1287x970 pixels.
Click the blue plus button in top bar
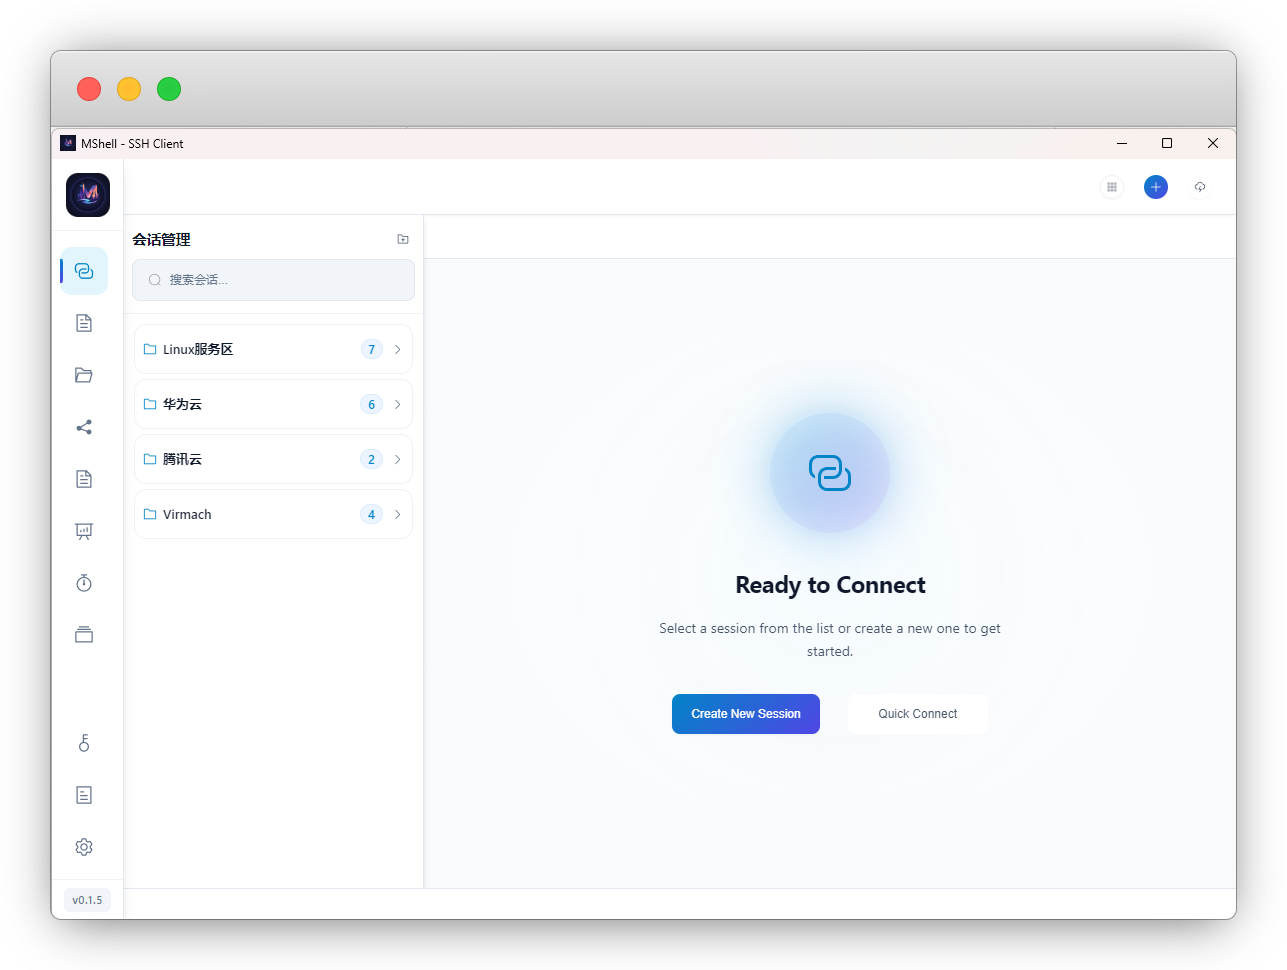point(1155,187)
